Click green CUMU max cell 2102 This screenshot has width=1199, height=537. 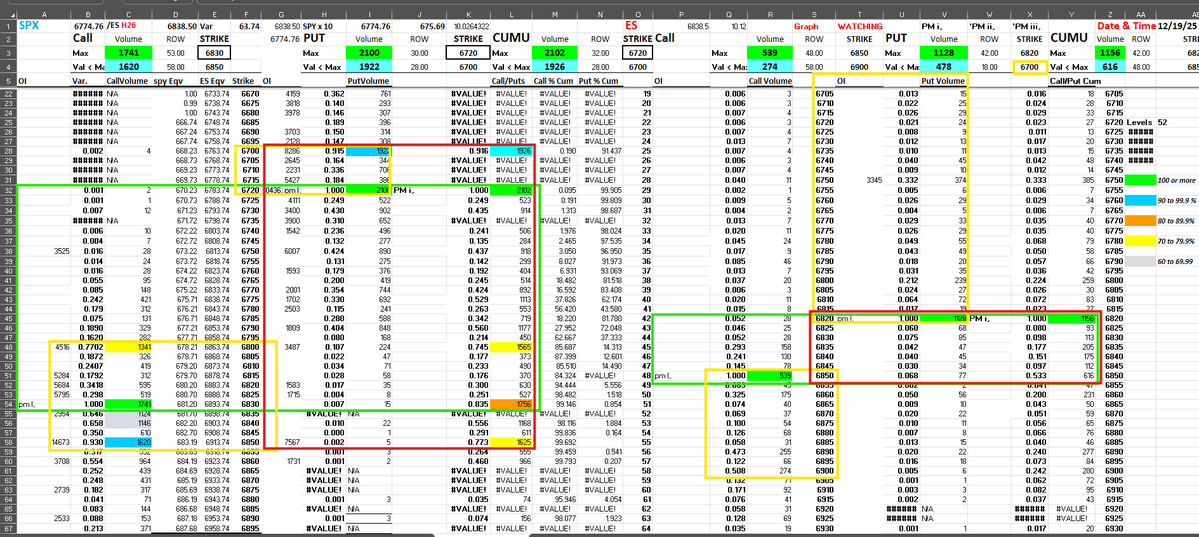pyautogui.click(x=555, y=53)
